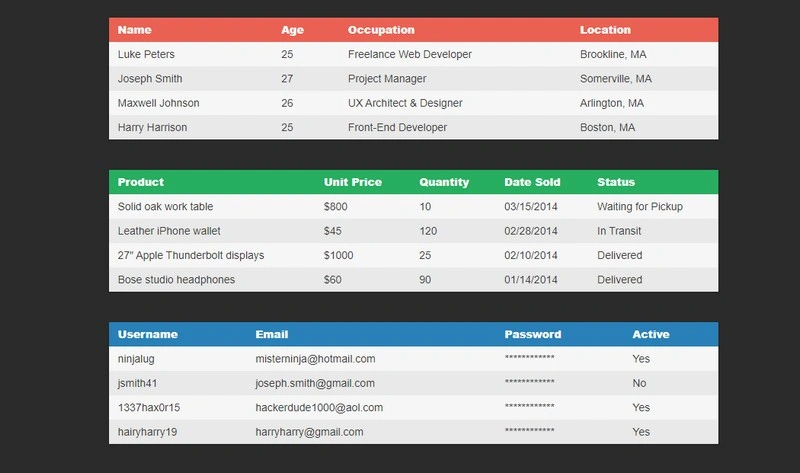The image size is (800, 473).
Task: Click the 03/15/2014 date sold
Action: point(531,207)
